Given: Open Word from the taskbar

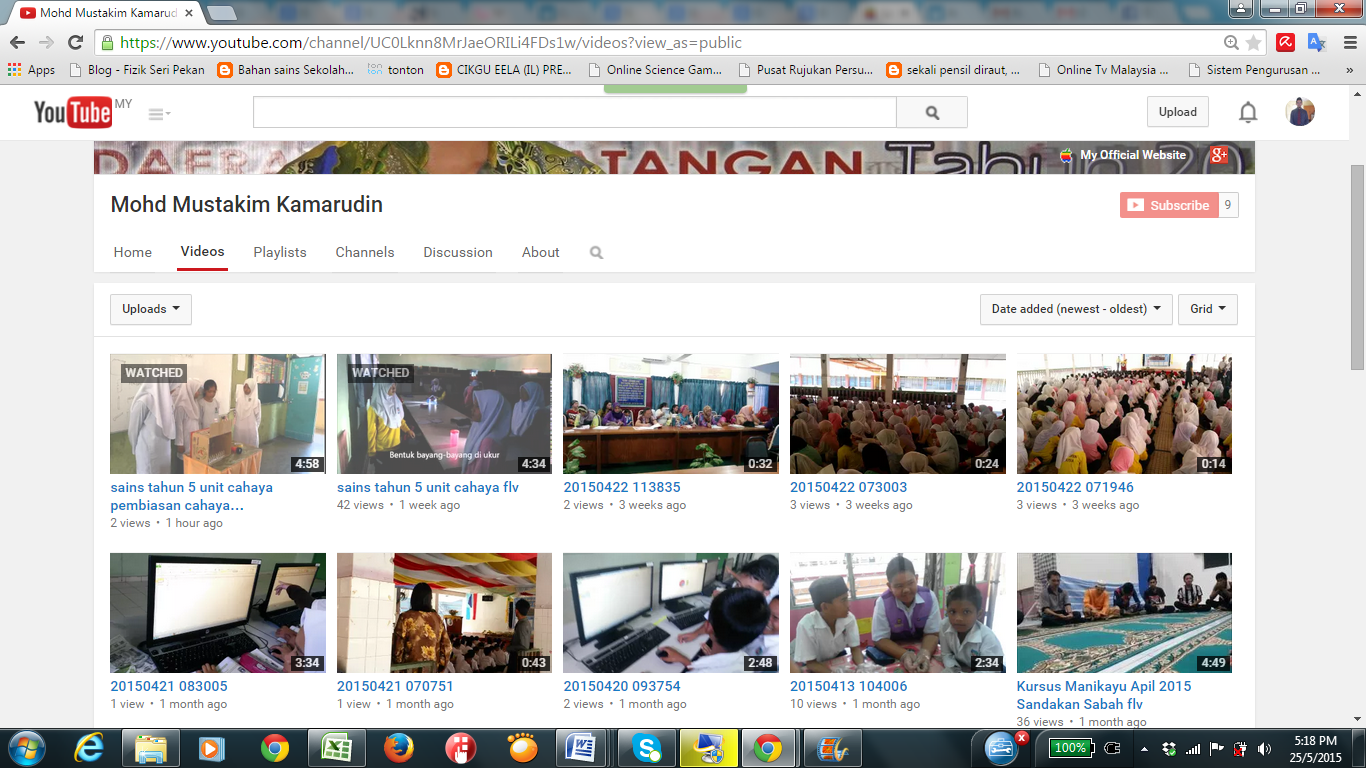Looking at the screenshot, I should [x=584, y=748].
